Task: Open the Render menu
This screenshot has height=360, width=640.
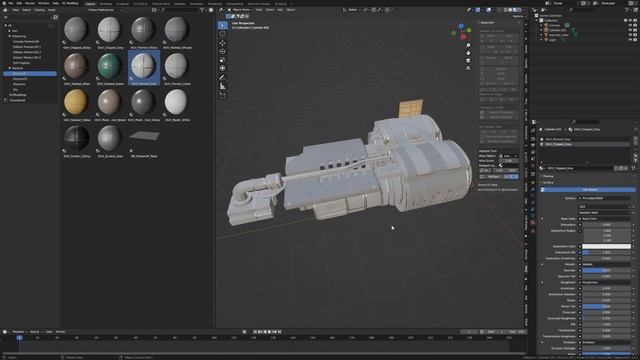Action: point(30,3)
